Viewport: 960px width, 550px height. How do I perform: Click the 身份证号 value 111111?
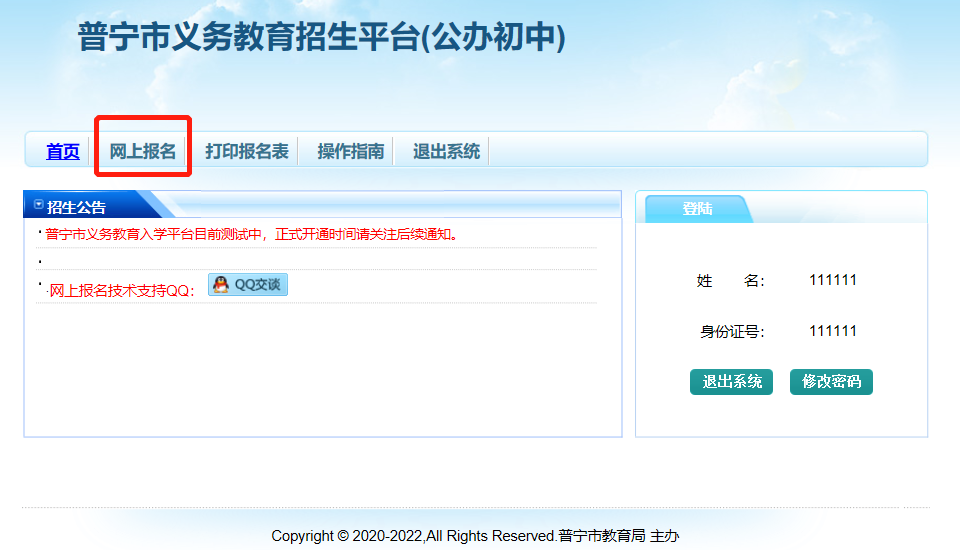click(x=833, y=331)
